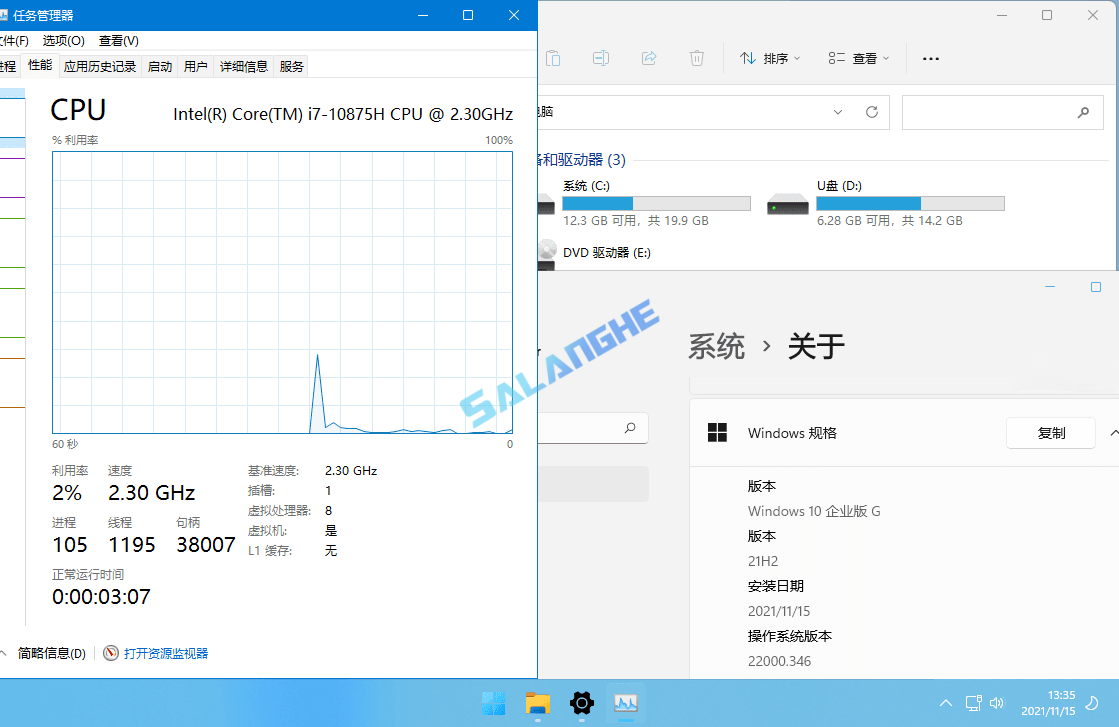Screen dimensions: 1119x727
Task: Open the 排序 sort dropdown in Explorer
Action: coord(770,59)
